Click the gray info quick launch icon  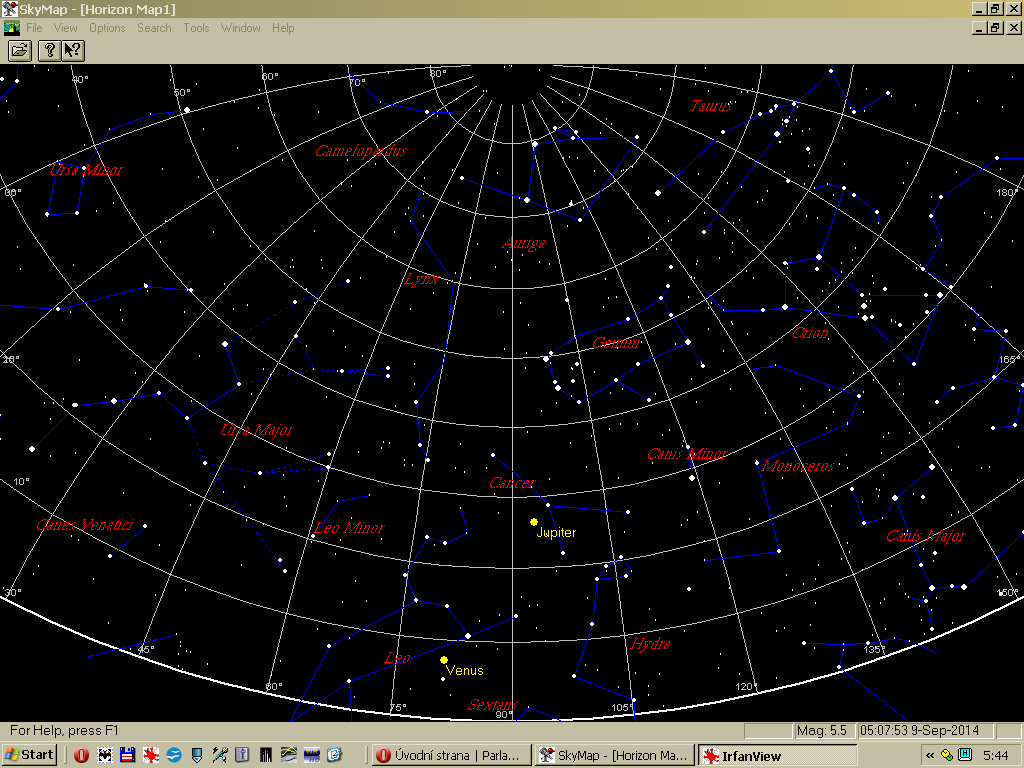242,755
